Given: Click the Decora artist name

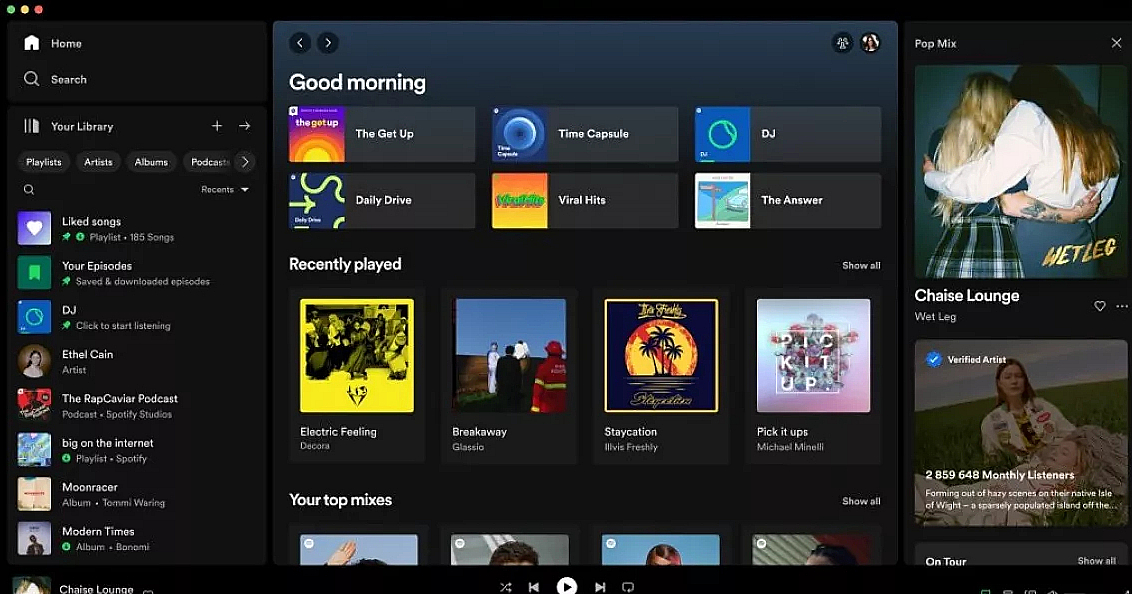Looking at the screenshot, I should point(315,446).
